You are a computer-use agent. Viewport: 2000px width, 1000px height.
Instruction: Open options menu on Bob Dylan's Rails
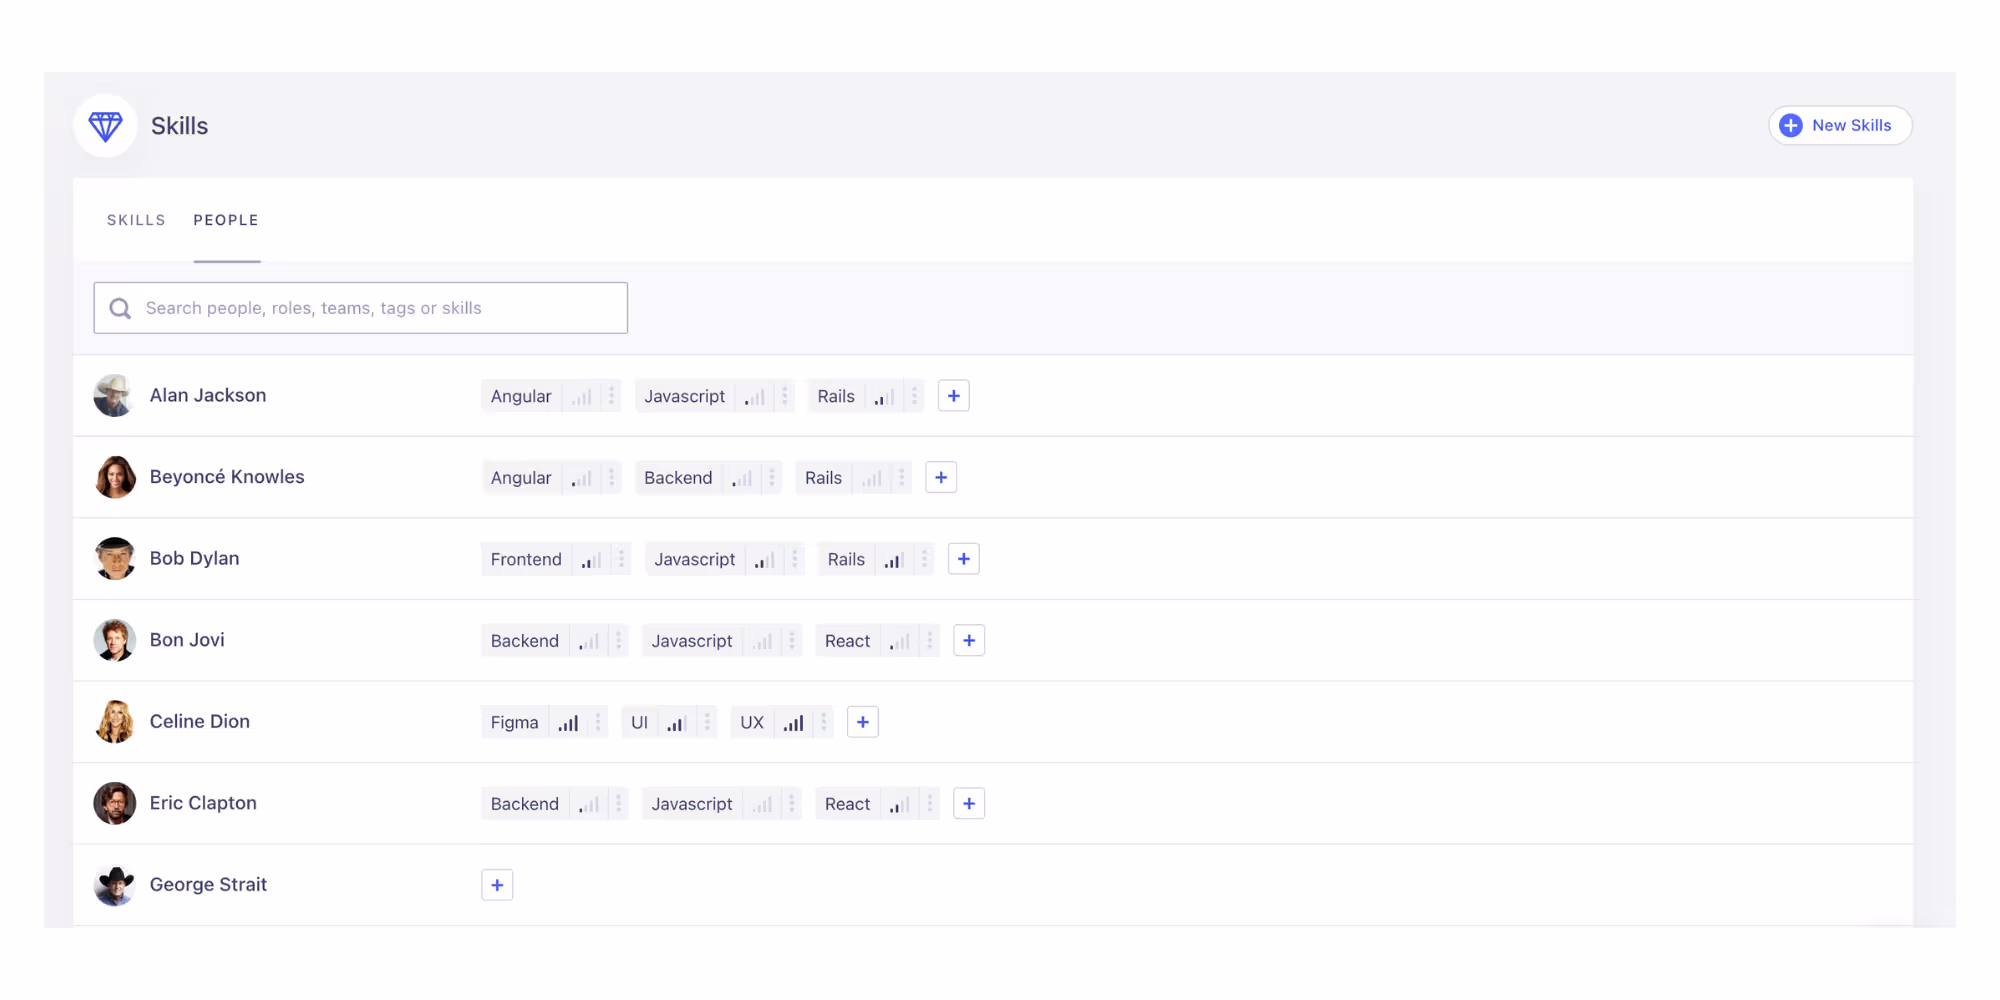pyautogui.click(x=925, y=559)
